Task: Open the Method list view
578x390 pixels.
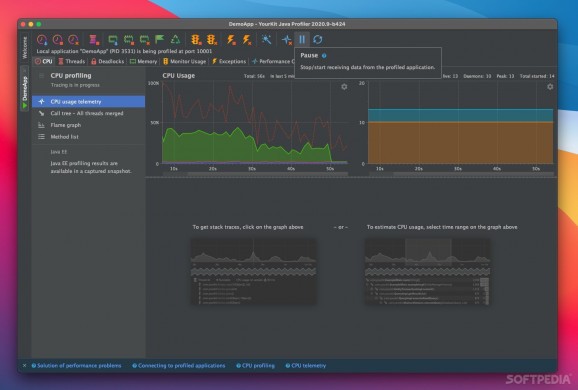Action: [x=88, y=137]
